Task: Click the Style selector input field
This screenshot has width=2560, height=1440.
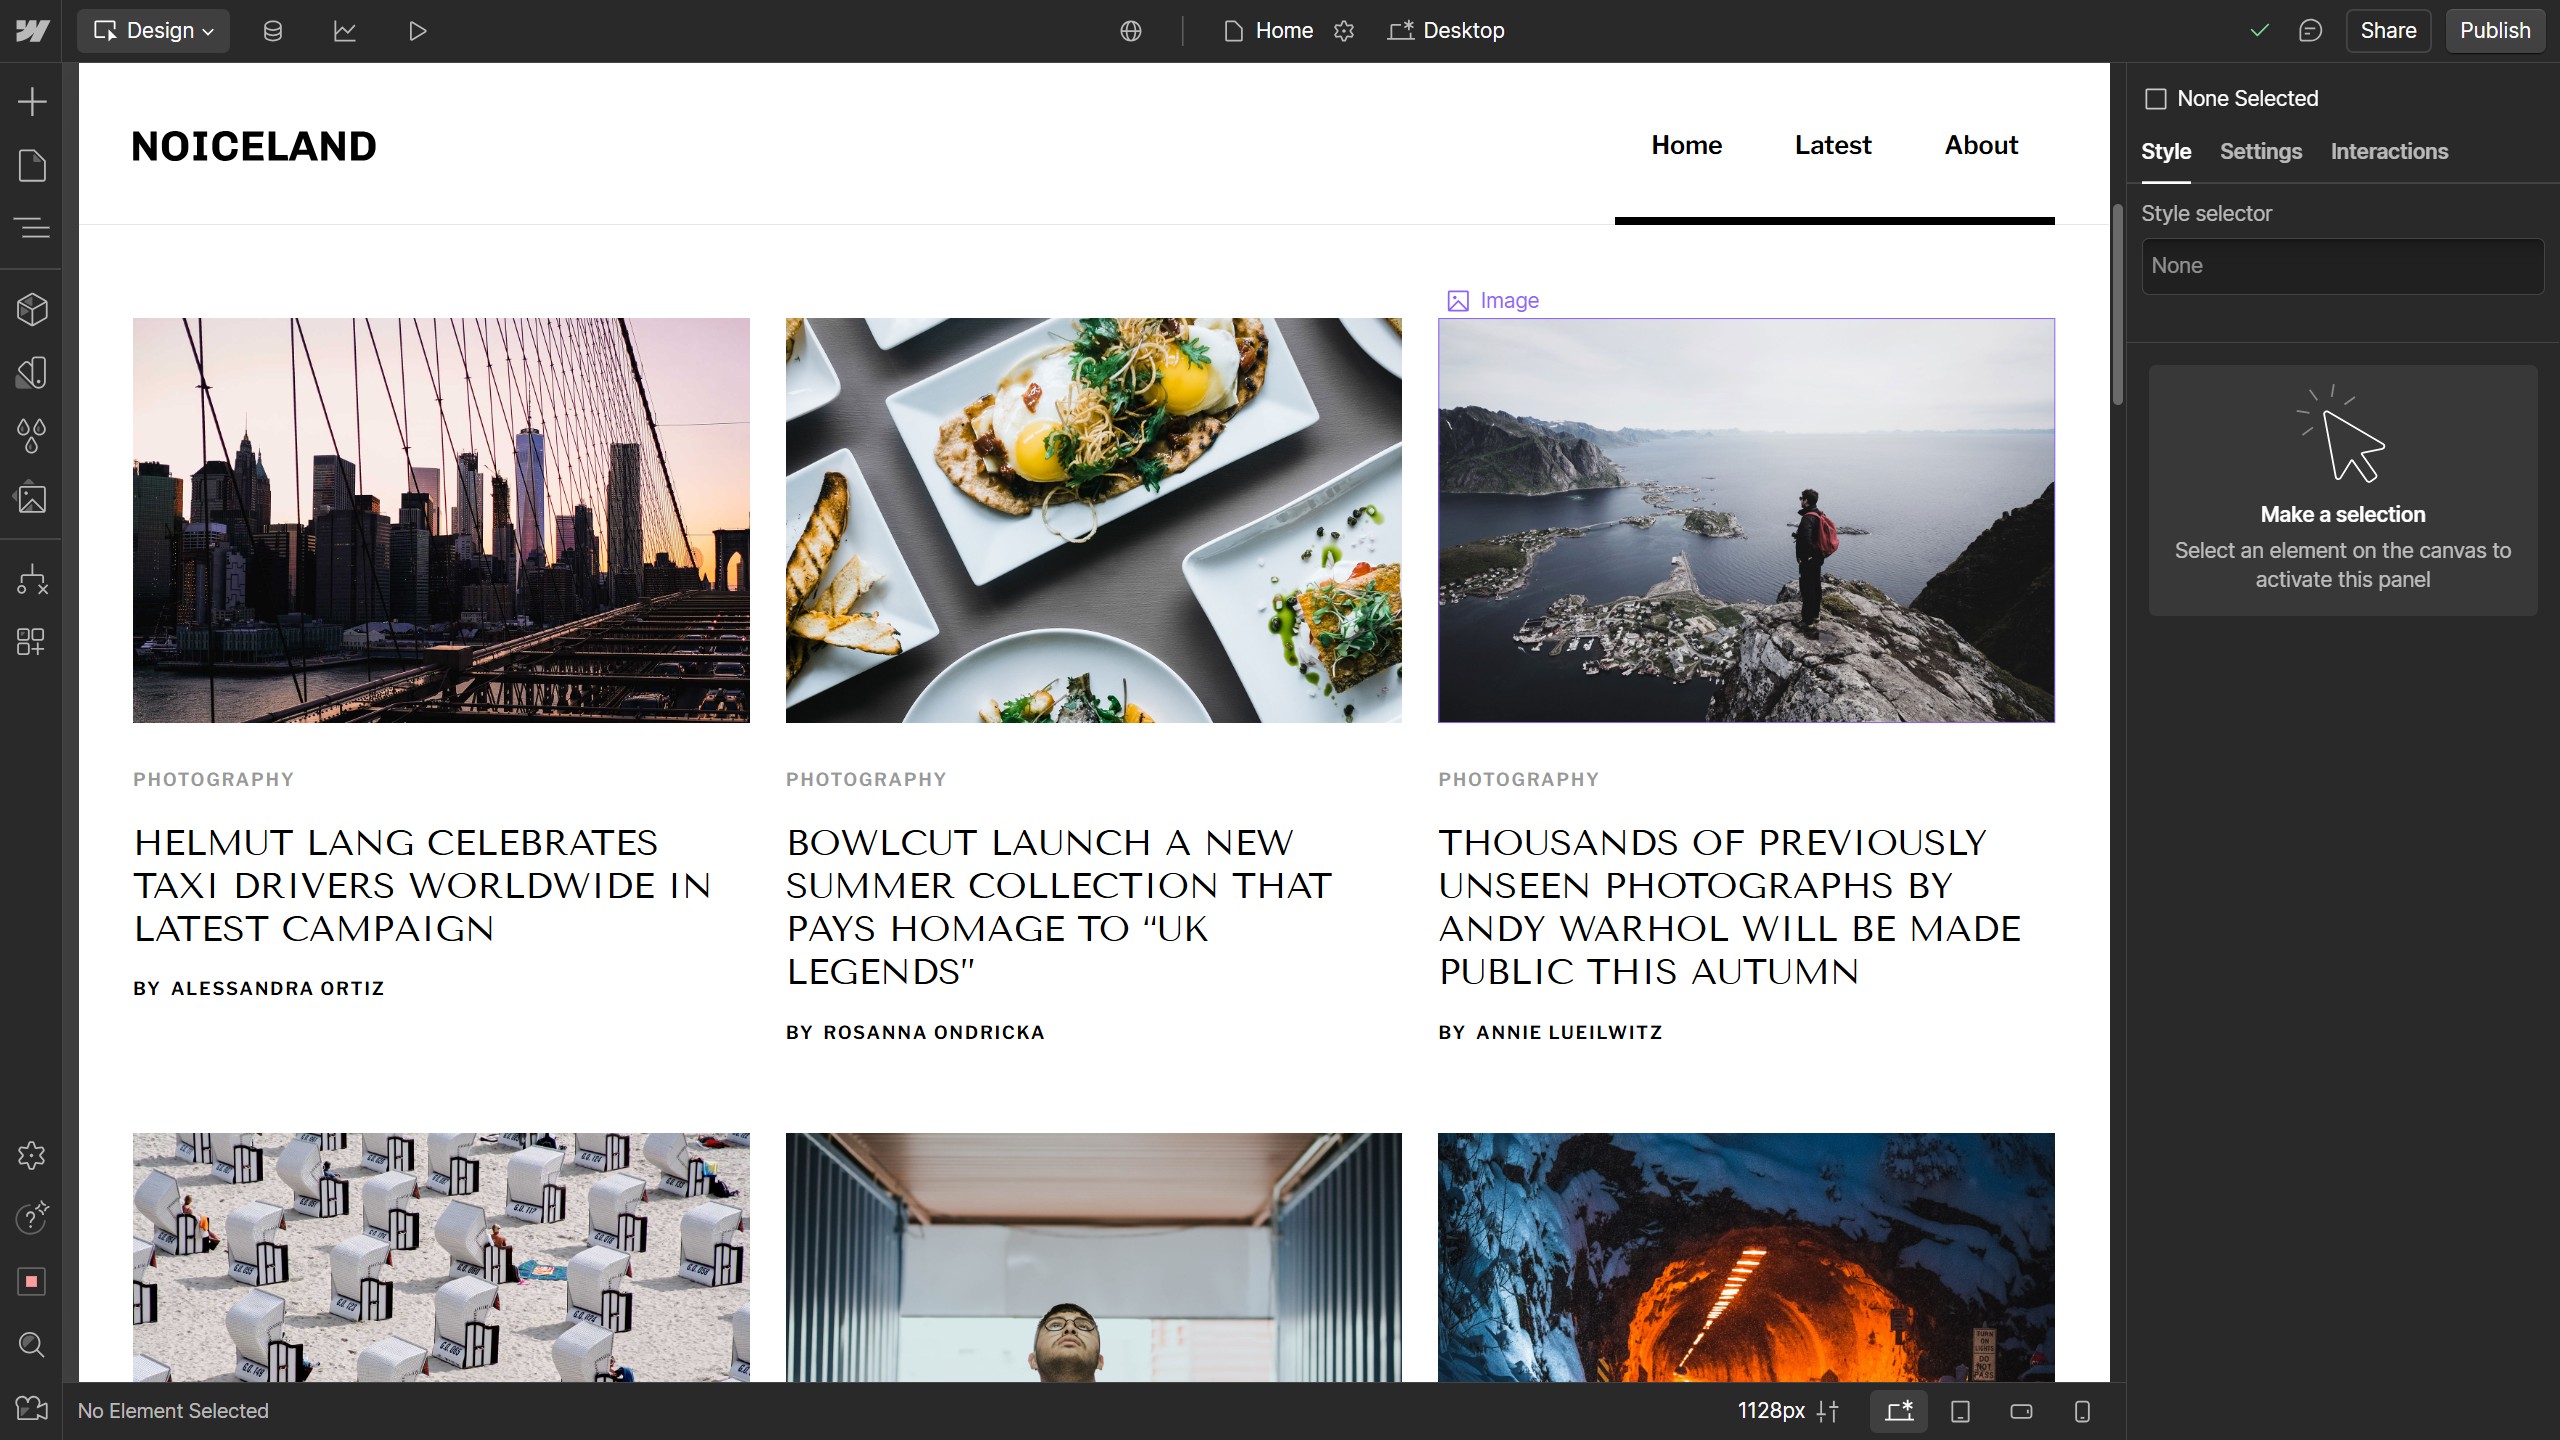Action: 2343,266
